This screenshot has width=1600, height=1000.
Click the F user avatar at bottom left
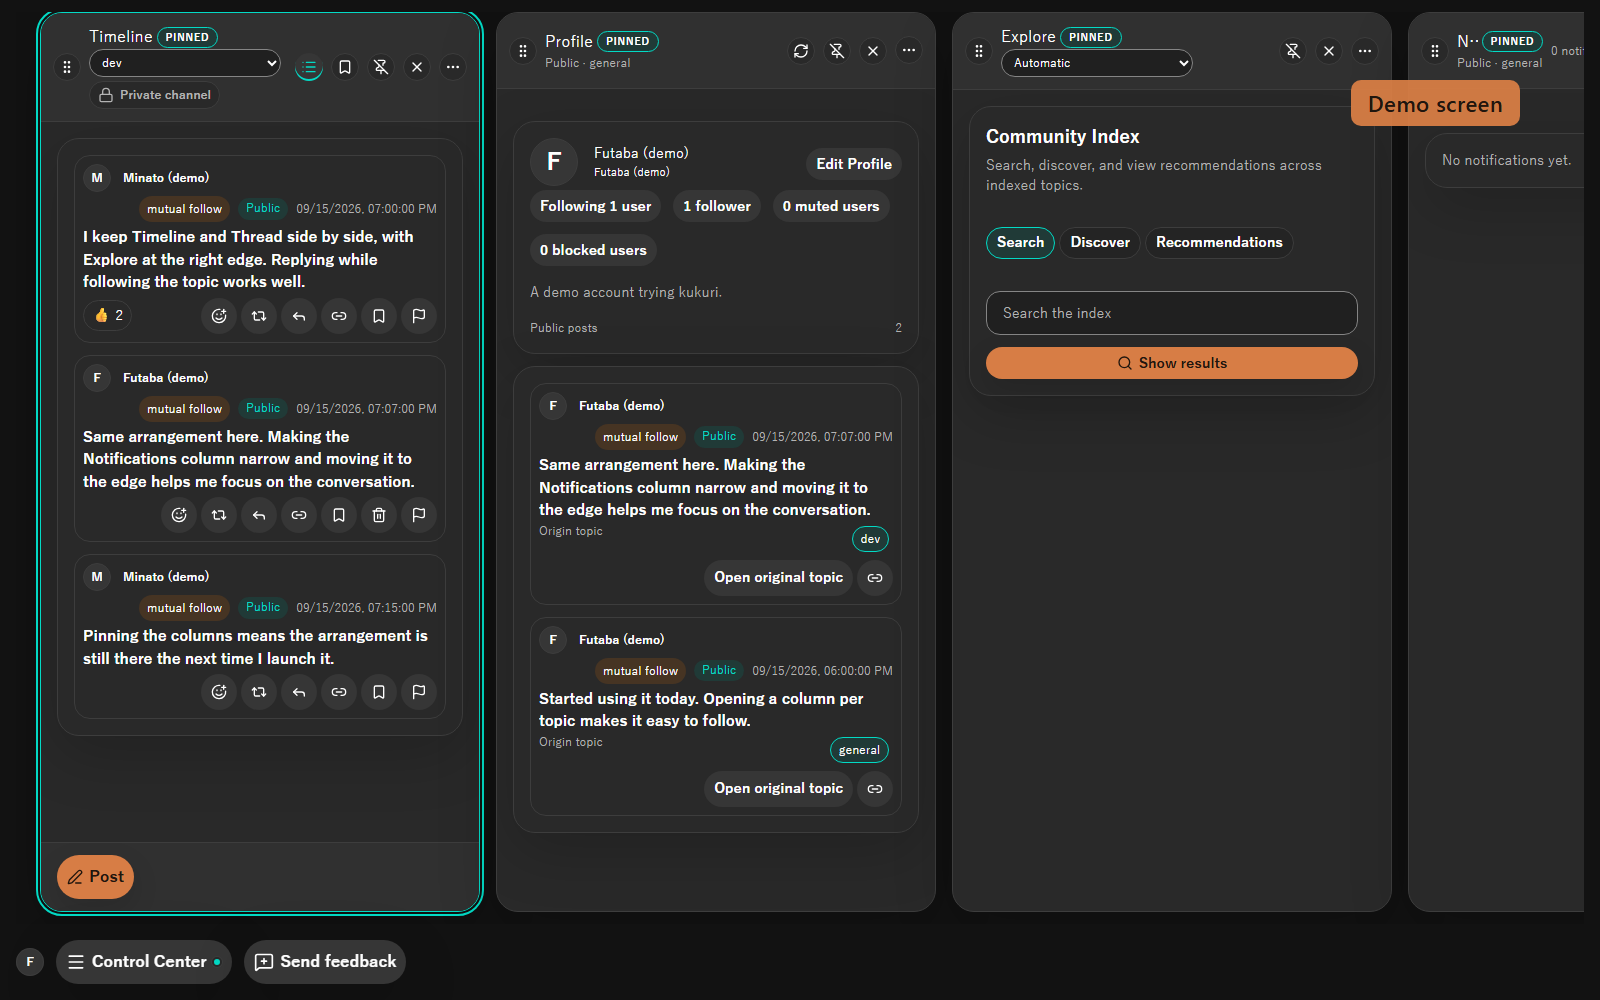point(30,962)
